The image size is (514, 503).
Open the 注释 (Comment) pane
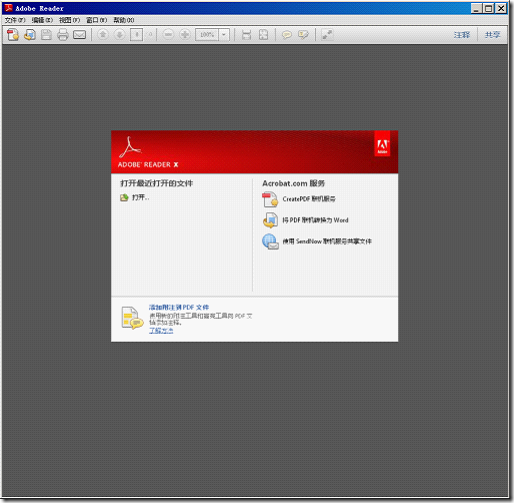tap(462, 35)
